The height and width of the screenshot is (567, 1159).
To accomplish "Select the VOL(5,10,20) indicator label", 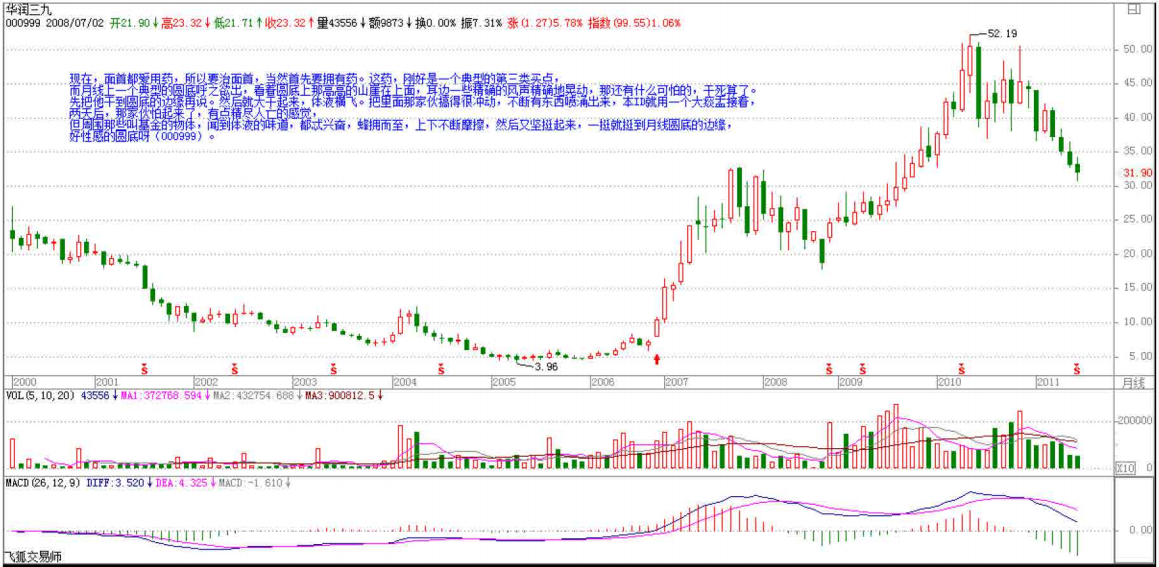I will click(x=39, y=395).
